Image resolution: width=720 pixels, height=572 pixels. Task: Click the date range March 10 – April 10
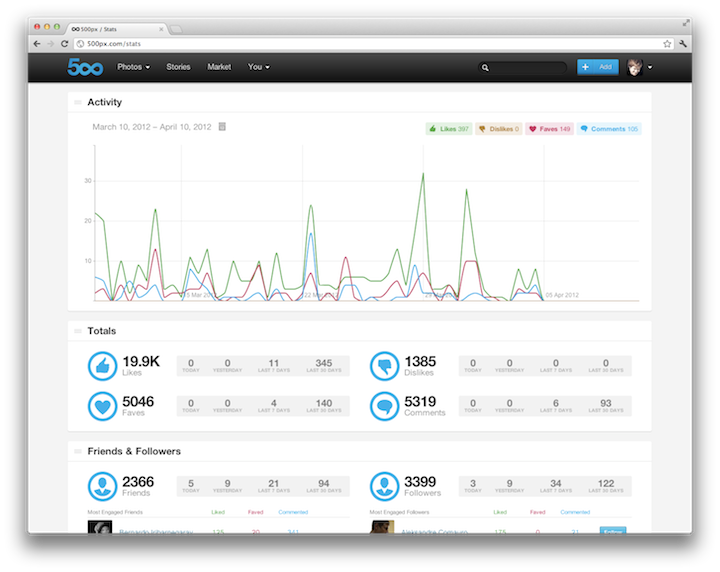[152, 127]
